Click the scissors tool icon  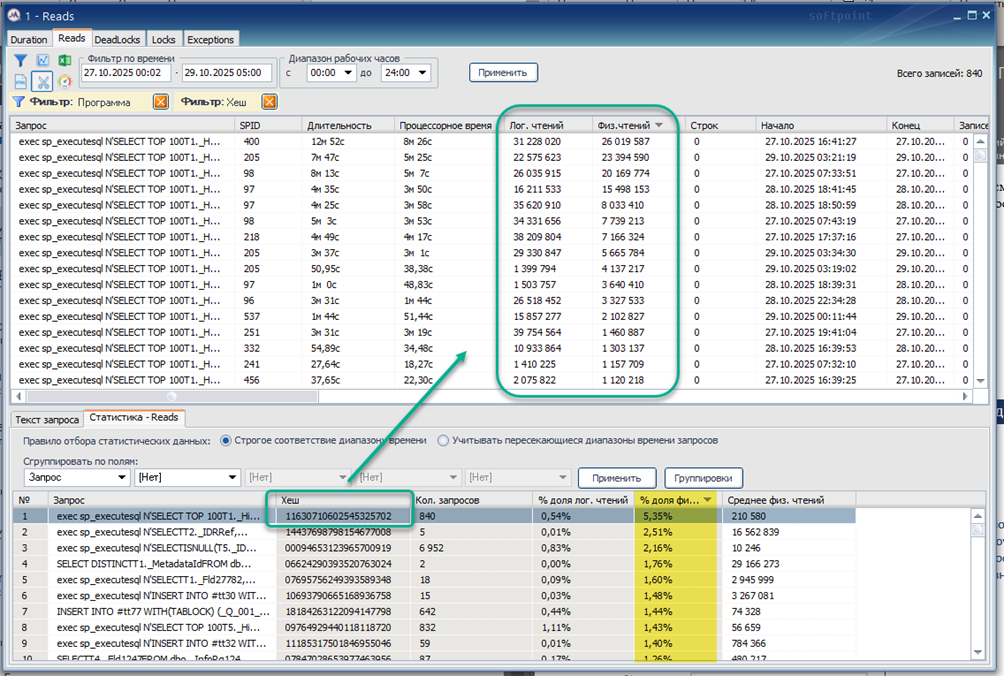[x=43, y=81]
